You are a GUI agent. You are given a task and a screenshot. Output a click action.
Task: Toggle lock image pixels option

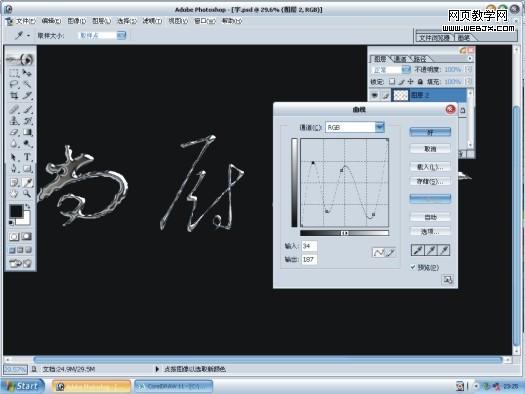click(x=401, y=81)
